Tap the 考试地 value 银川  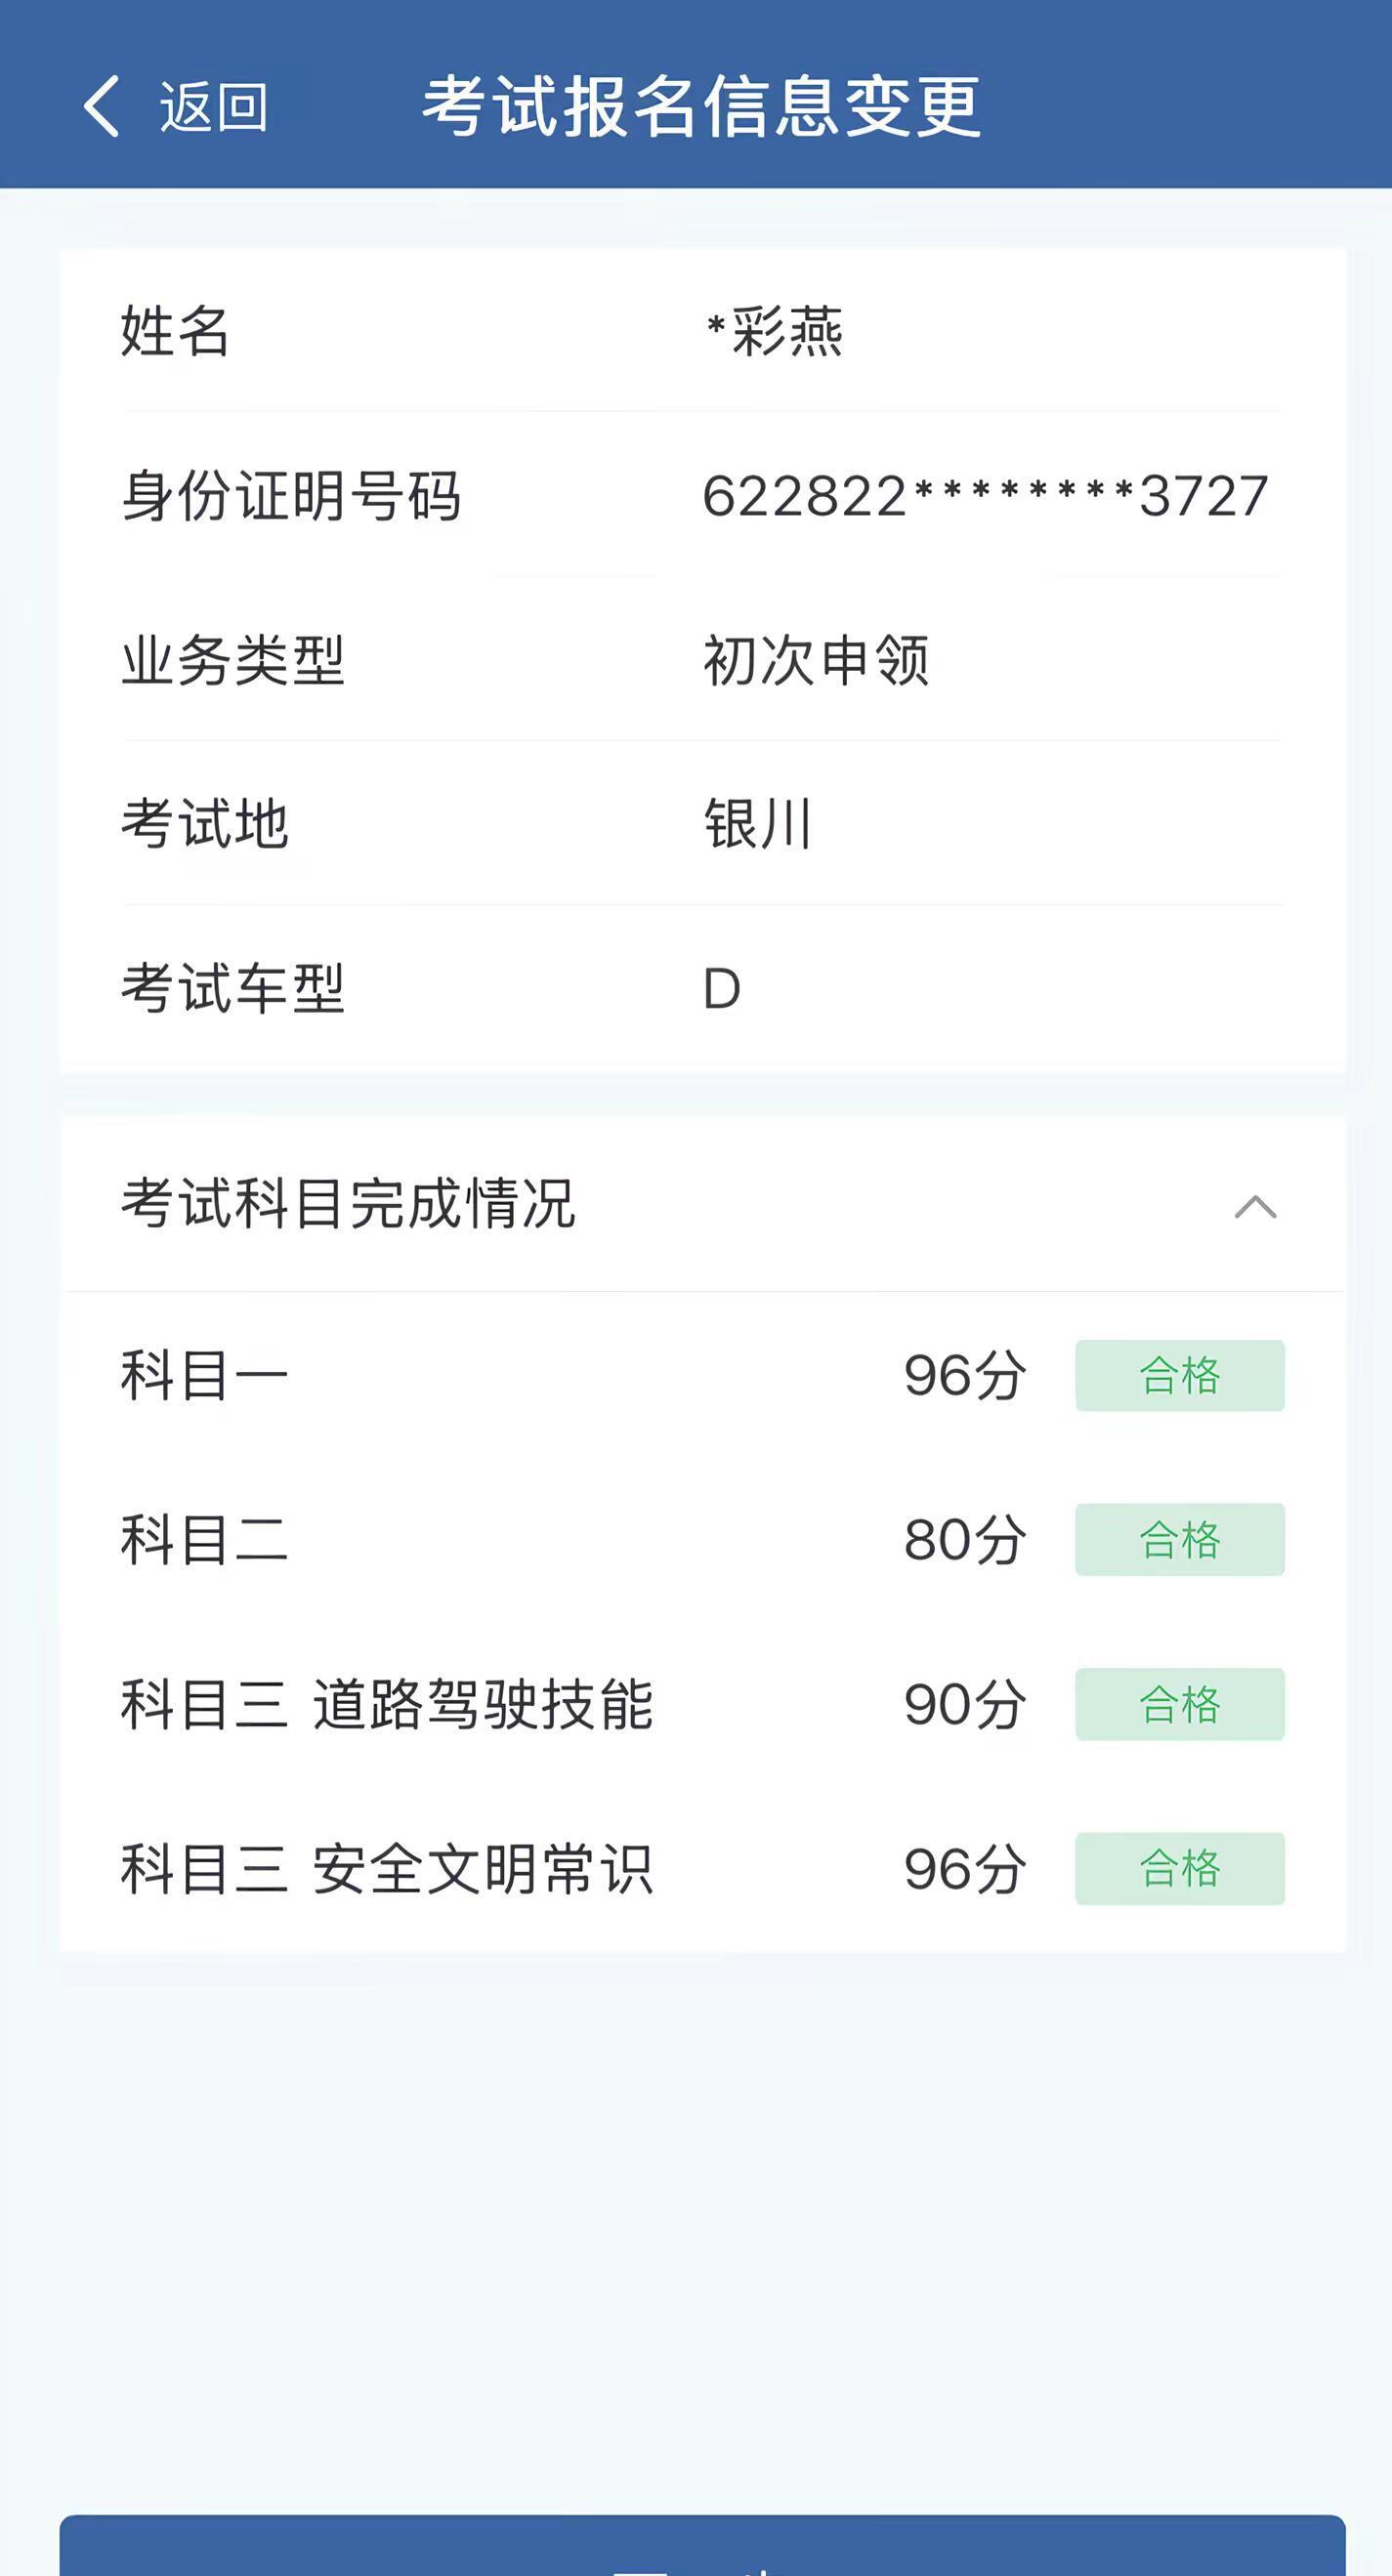(x=758, y=825)
